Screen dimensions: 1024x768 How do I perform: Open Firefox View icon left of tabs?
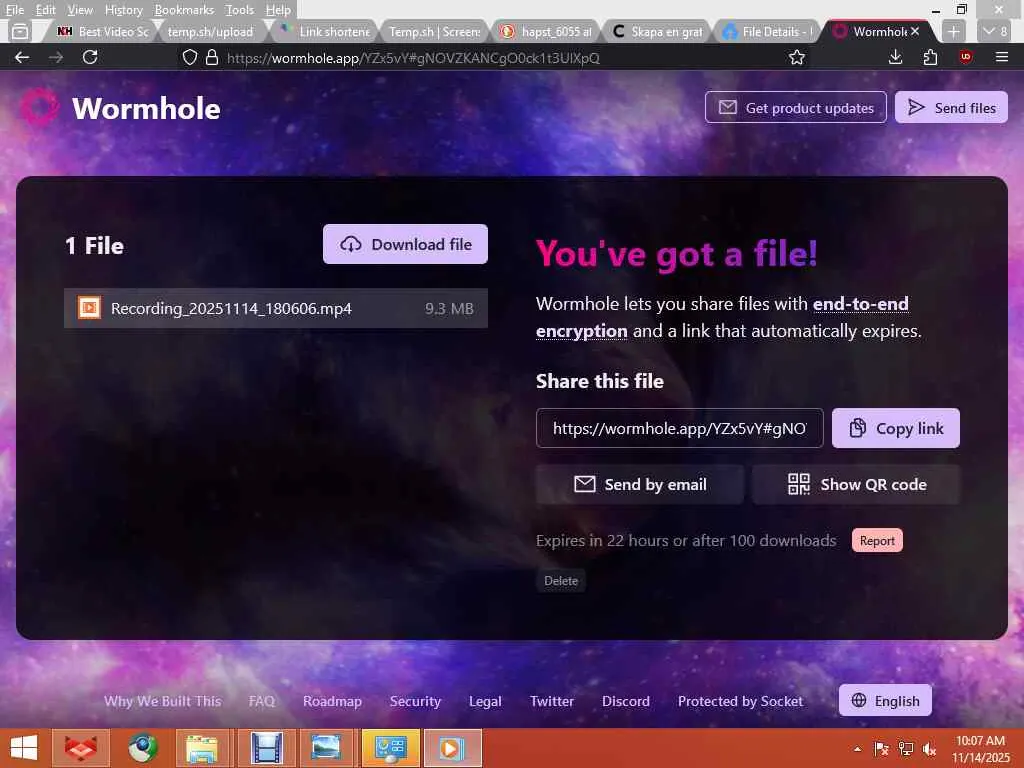(20, 31)
